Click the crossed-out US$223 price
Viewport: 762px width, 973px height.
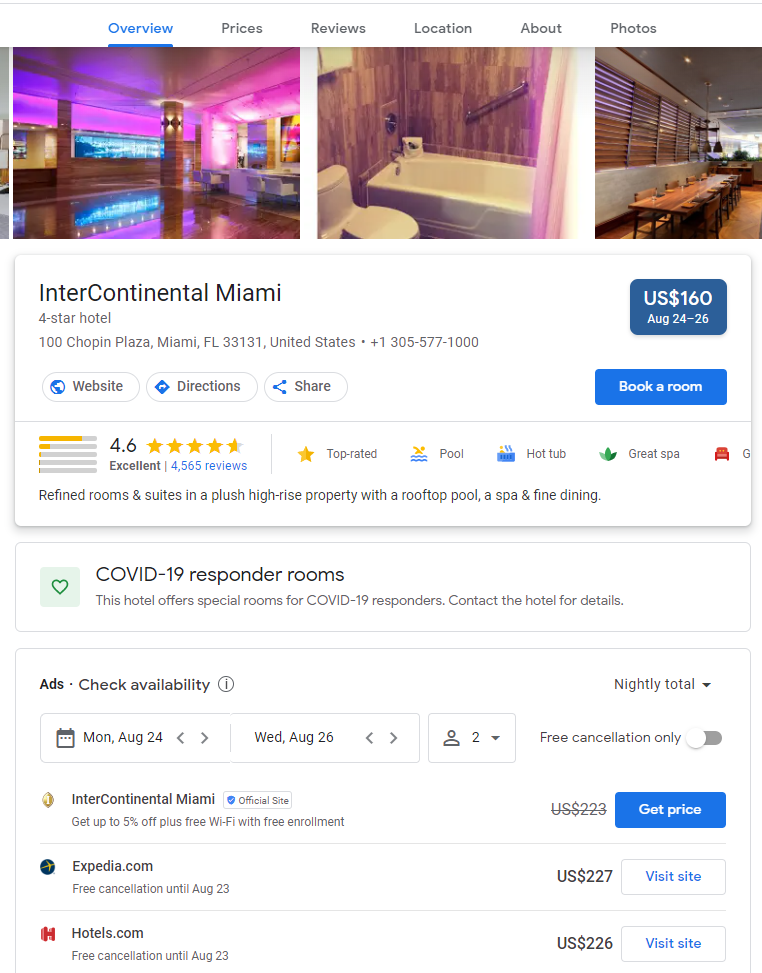[578, 809]
